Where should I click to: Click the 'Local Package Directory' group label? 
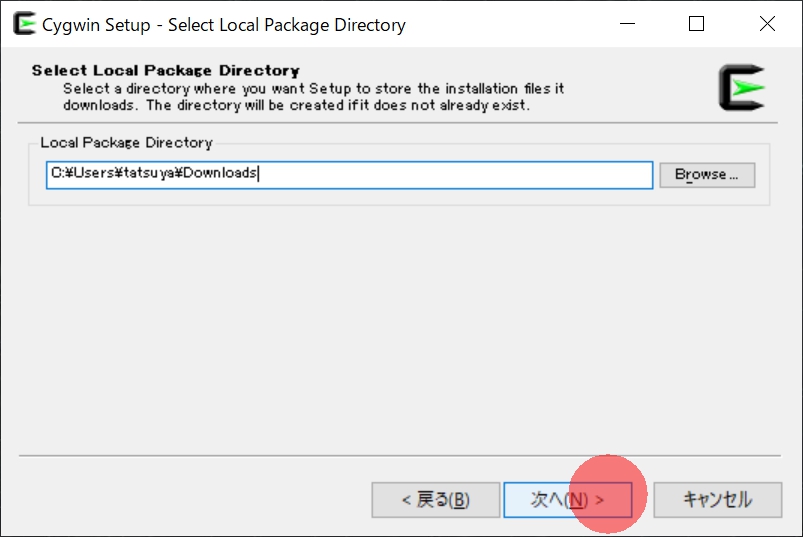126,142
